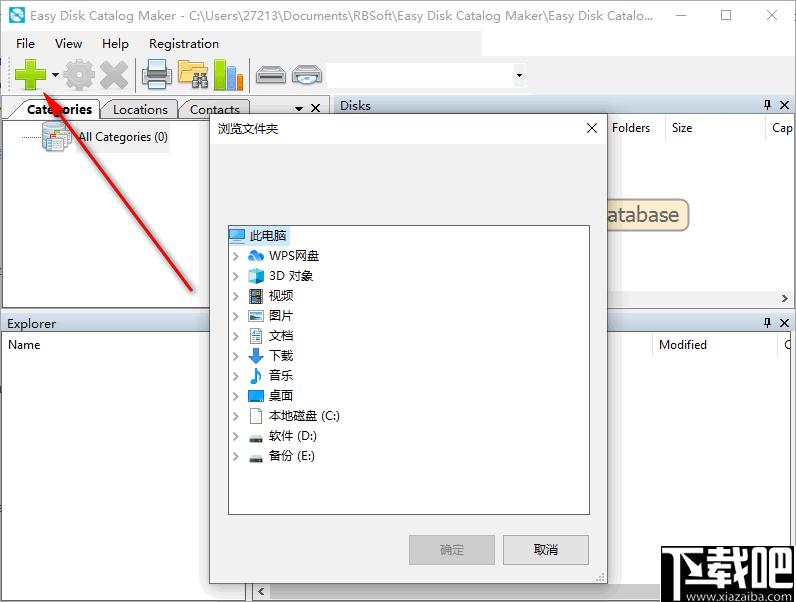
Task: Click the CD drive eject toolbar icon
Action: (x=307, y=75)
